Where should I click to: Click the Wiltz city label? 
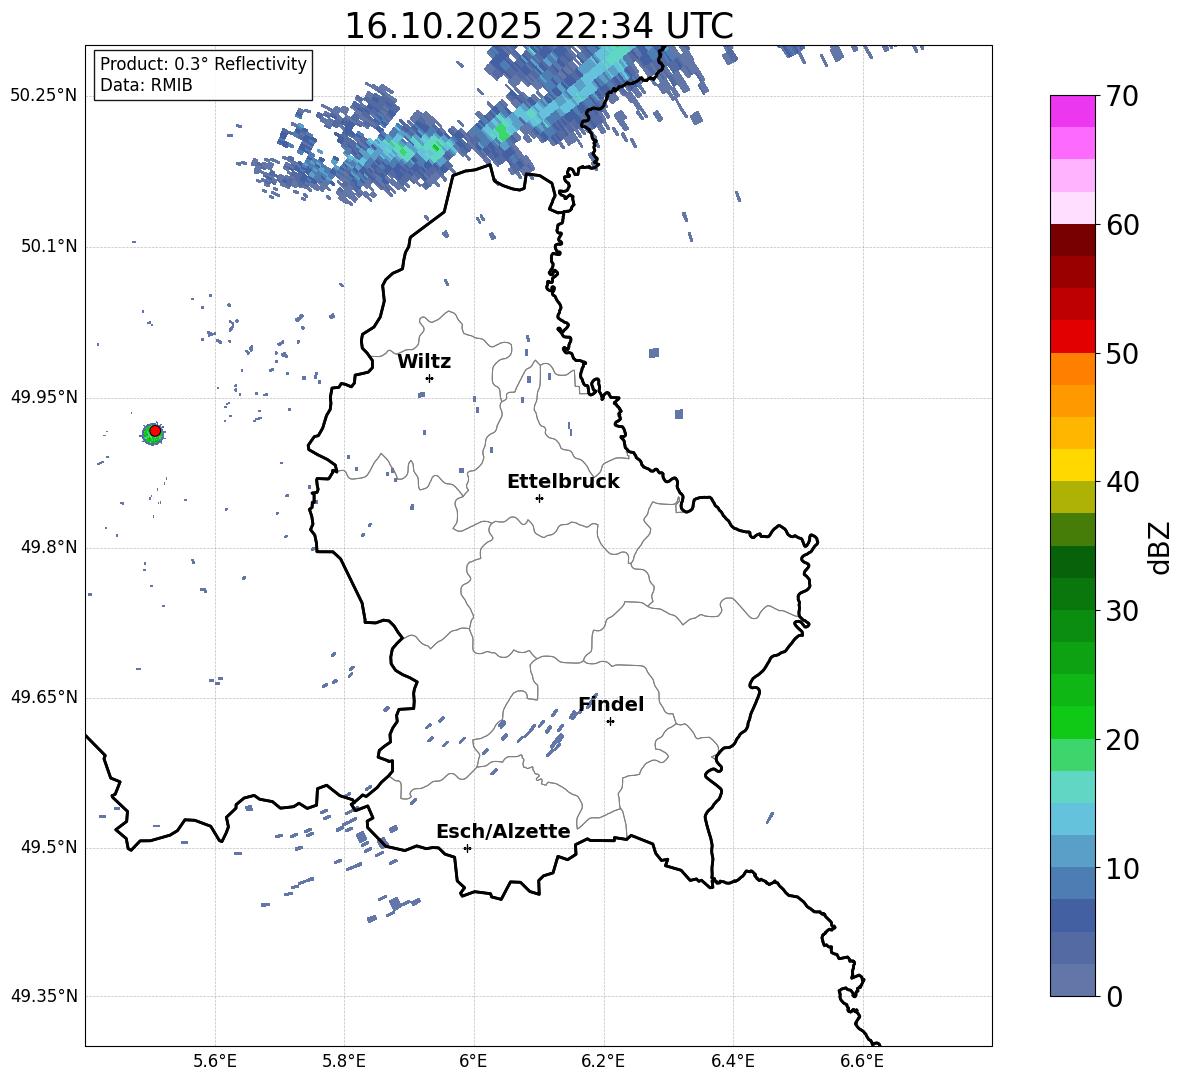coord(424,362)
